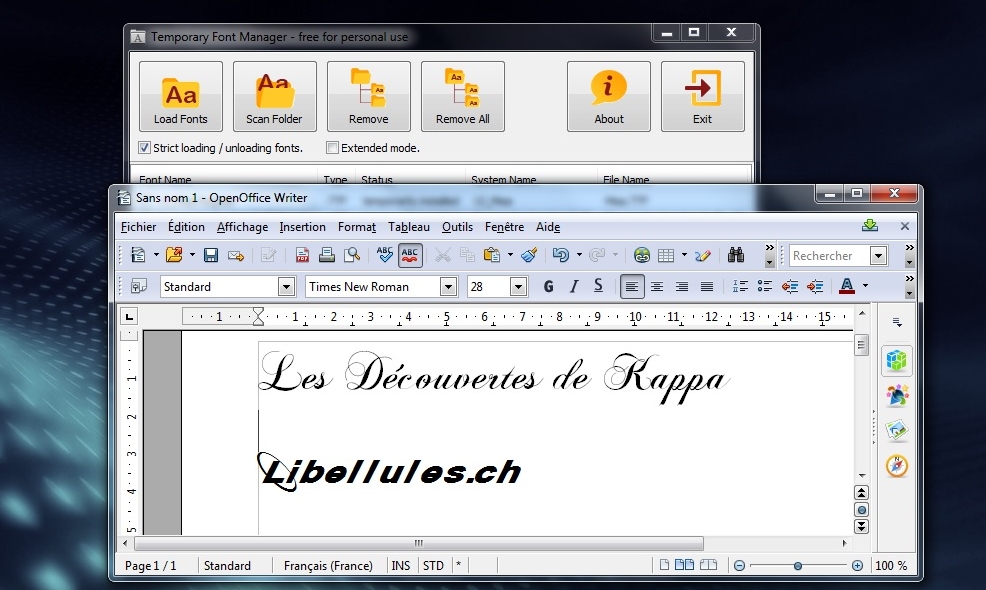Click the Hyperlink globe icon

pyautogui.click(x=641, y=255)
